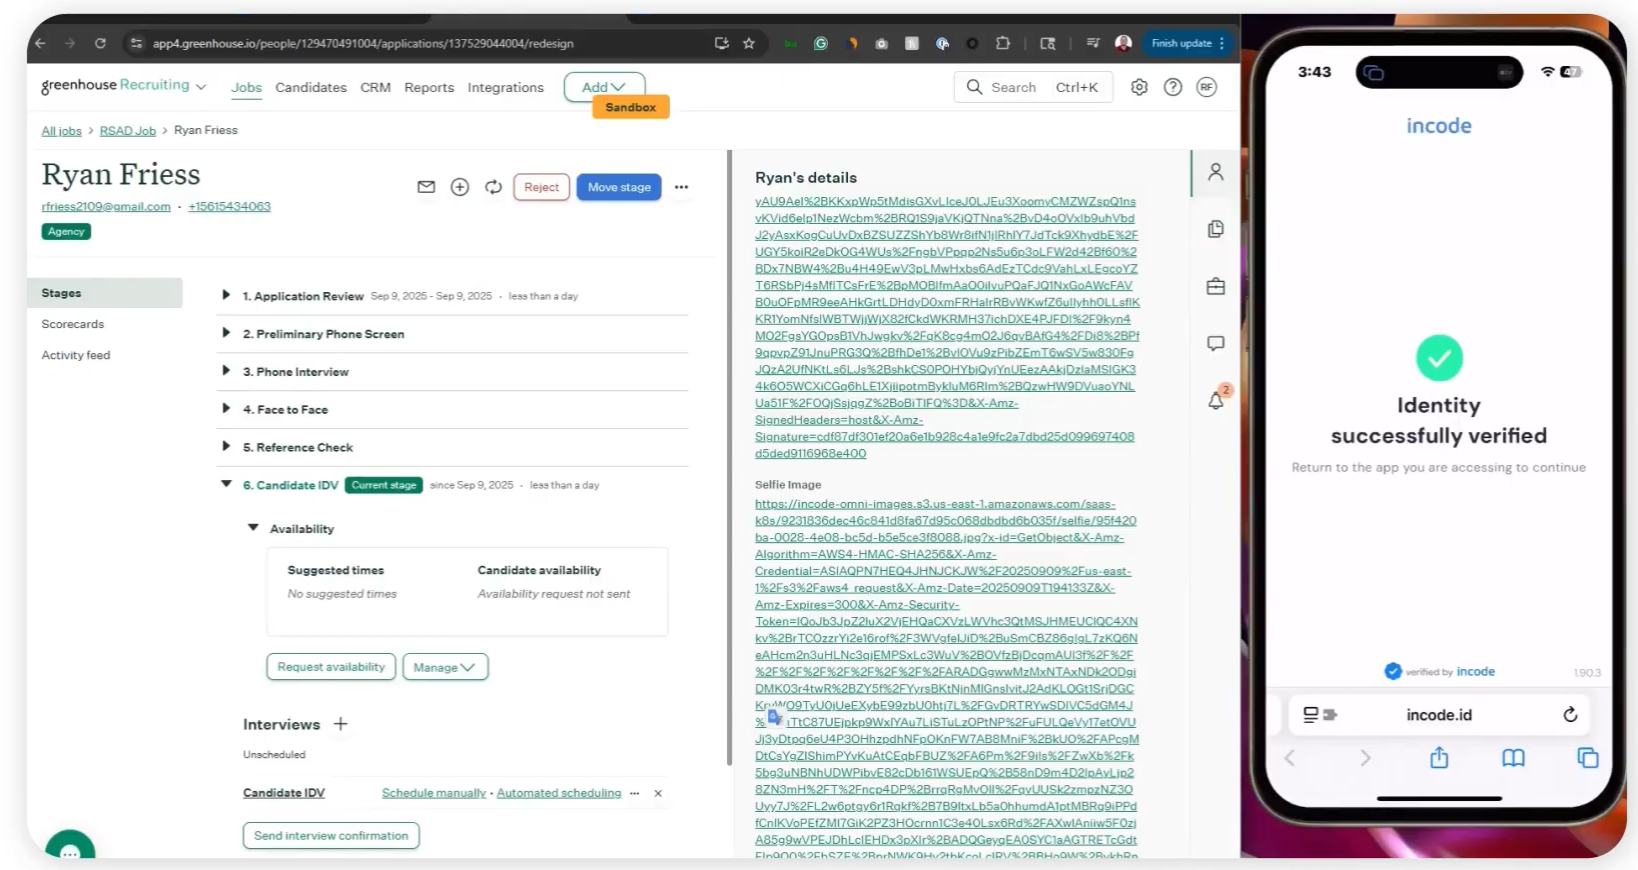This screenshot has width=1638, height=870.
Task: Remove Candidate IDV interview with the X icon
Action: 658,793
